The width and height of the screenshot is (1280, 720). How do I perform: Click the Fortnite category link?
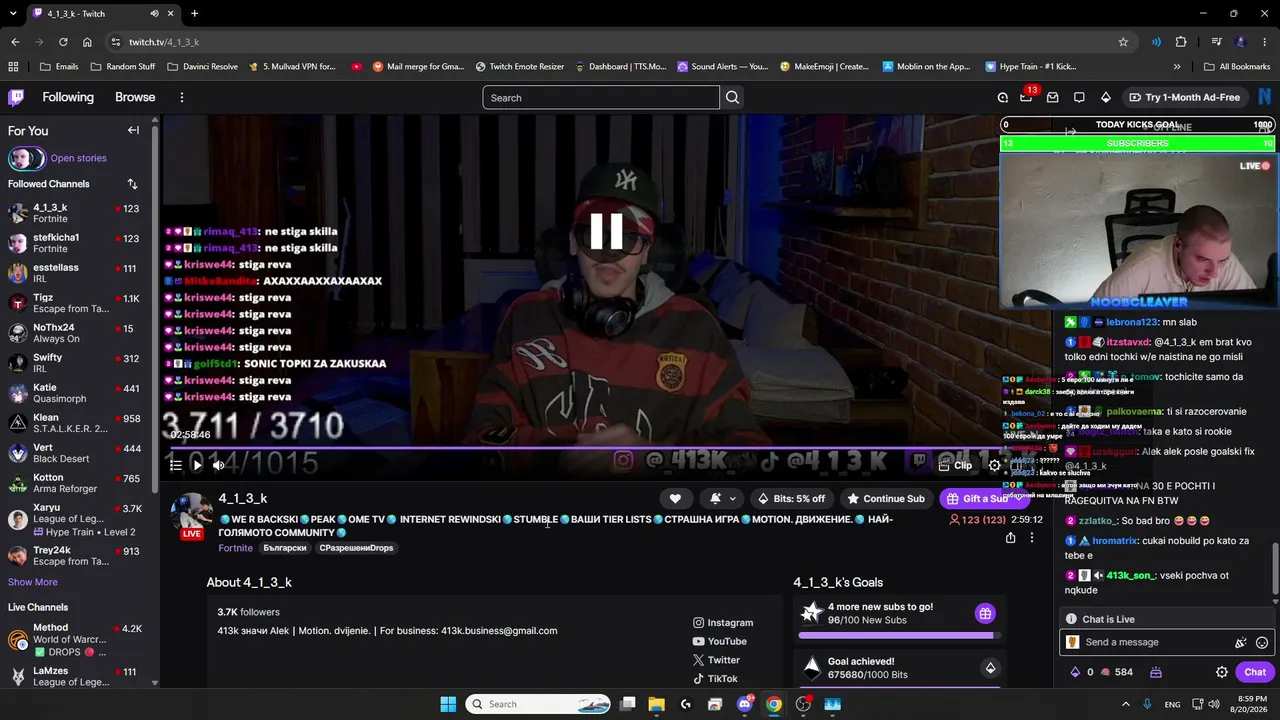click(236, 548)
